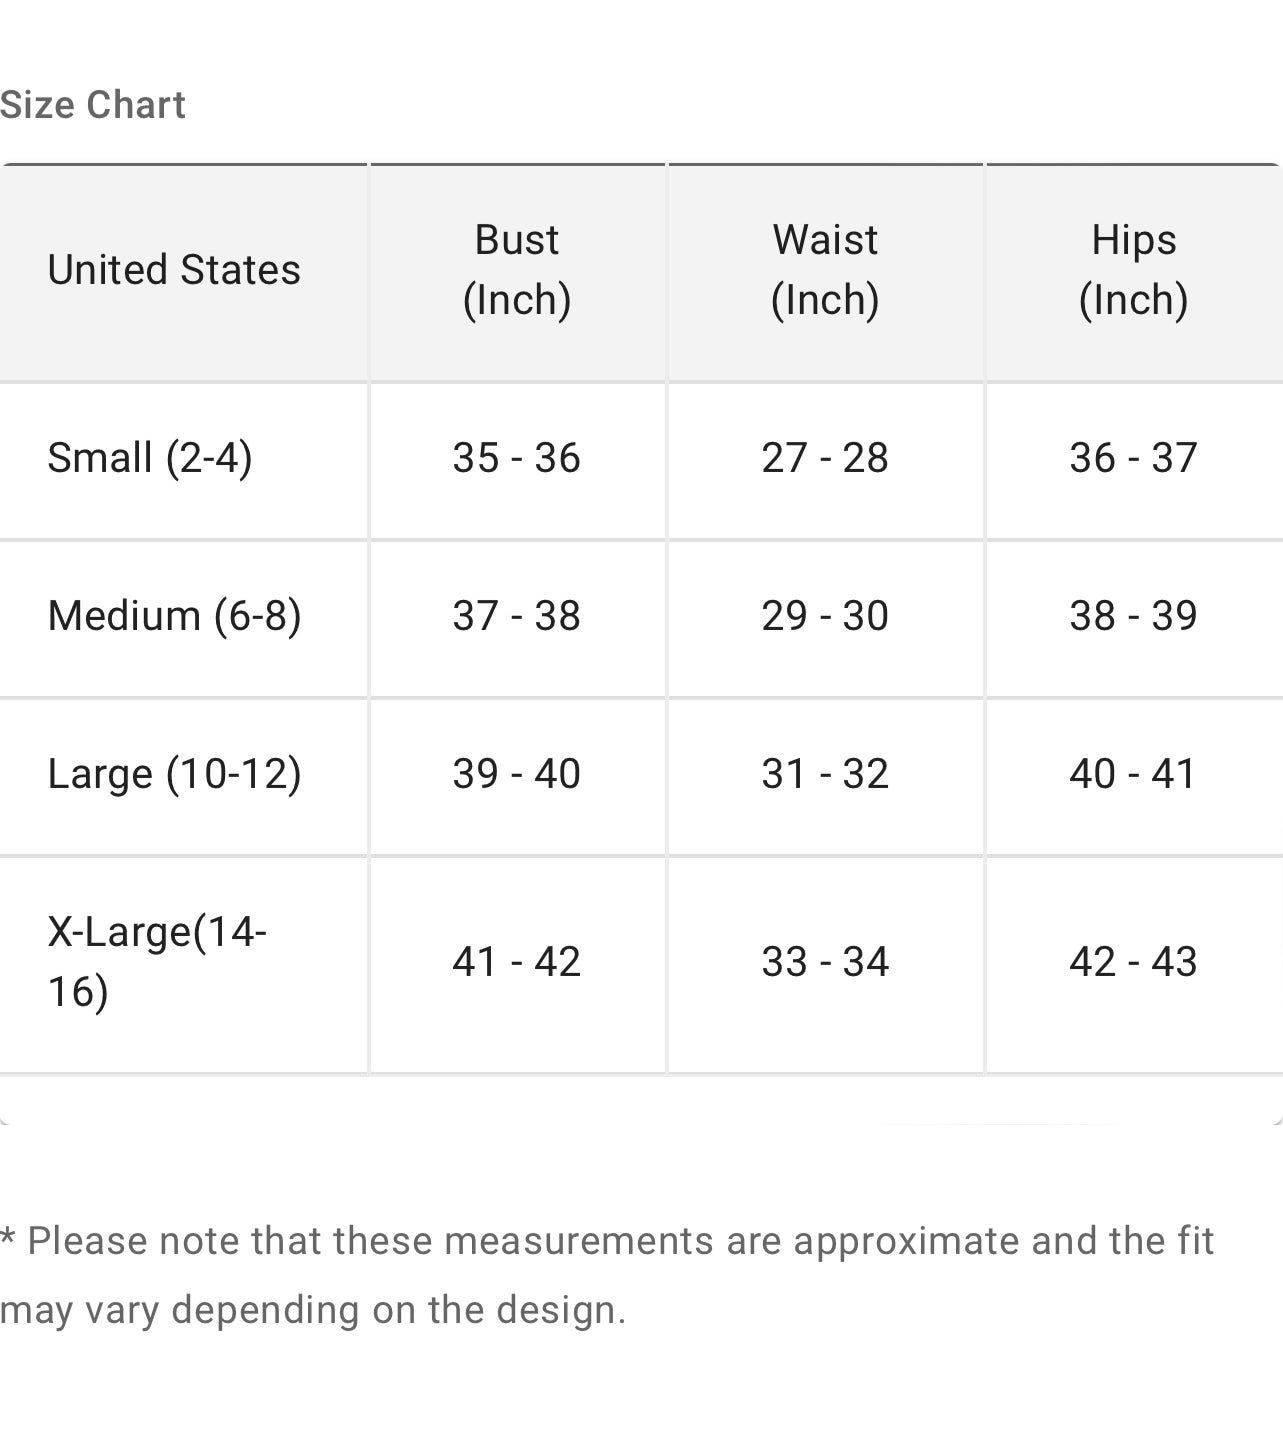The height and width of the screenshot is (1436, 1283).
Task: Click Medium bust value 37 - 38
Action: [516, 616]
